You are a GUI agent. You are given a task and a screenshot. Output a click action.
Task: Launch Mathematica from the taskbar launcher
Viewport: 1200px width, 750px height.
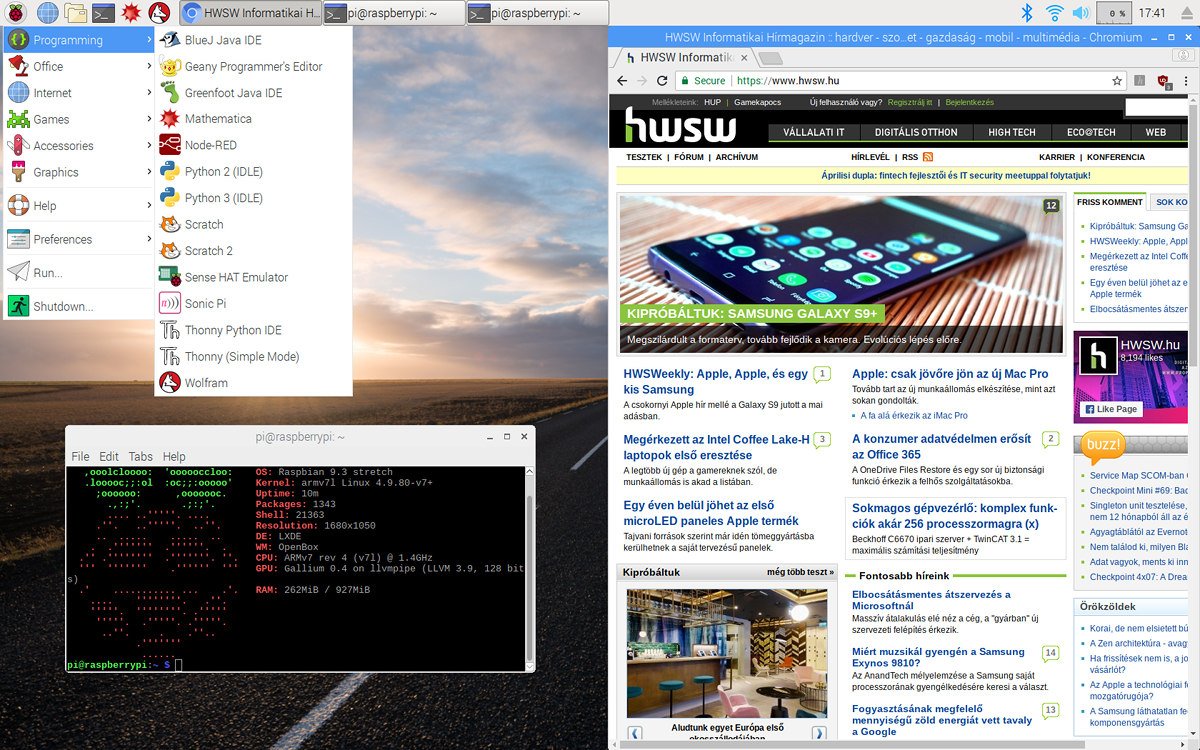click(x=130, y=13)
